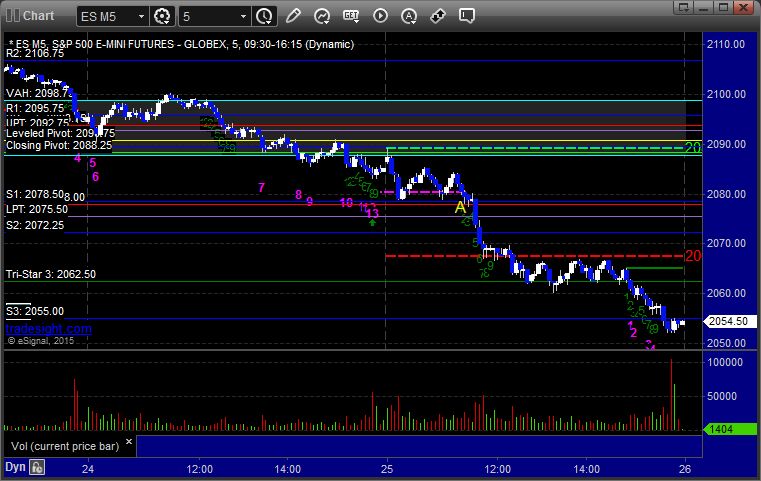
Task: Click the 100000 volume axis value
Action: 725,362
